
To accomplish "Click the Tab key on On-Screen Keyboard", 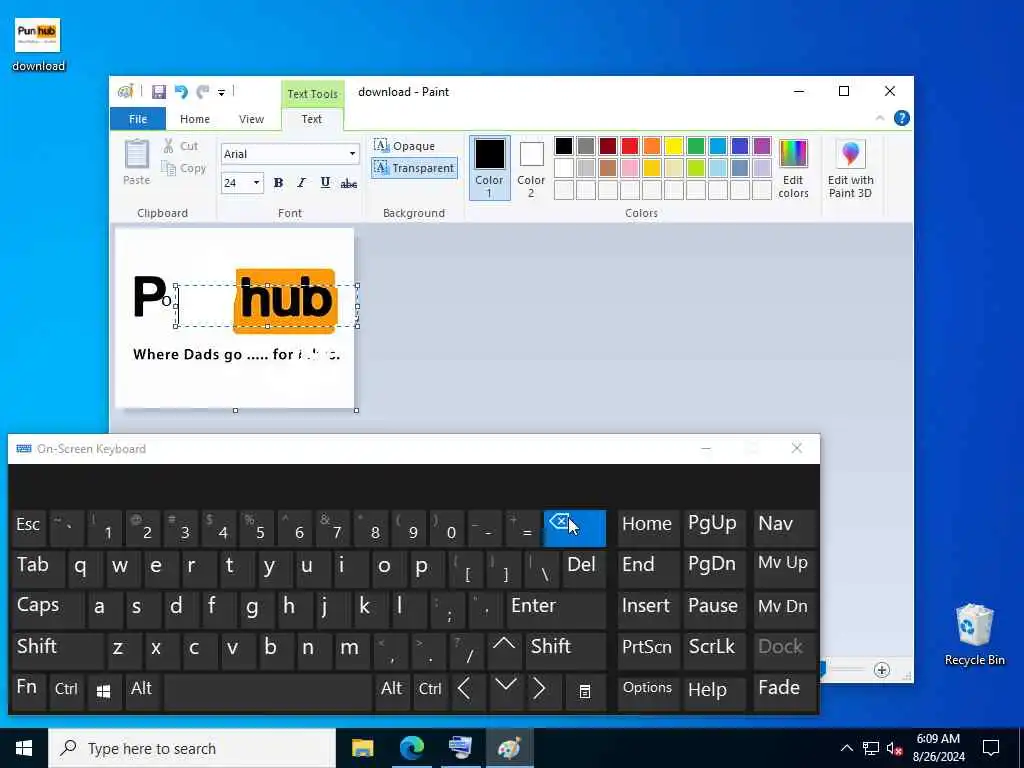I will (x=38, y=568).
